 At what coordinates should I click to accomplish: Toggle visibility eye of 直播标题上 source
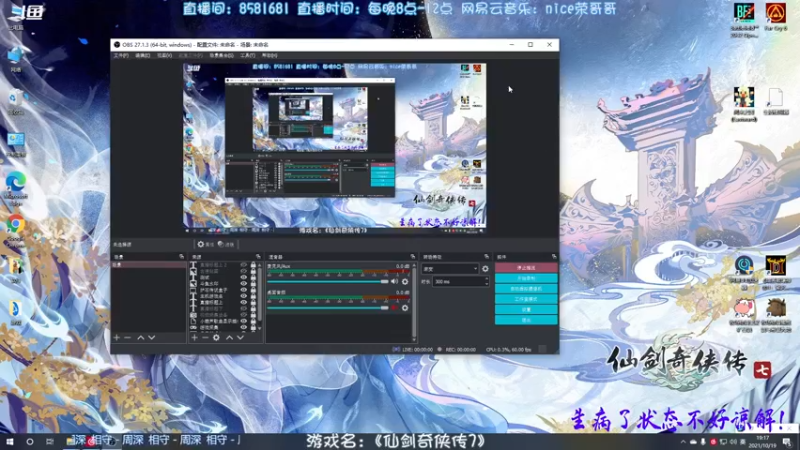[x=243, y=303]
